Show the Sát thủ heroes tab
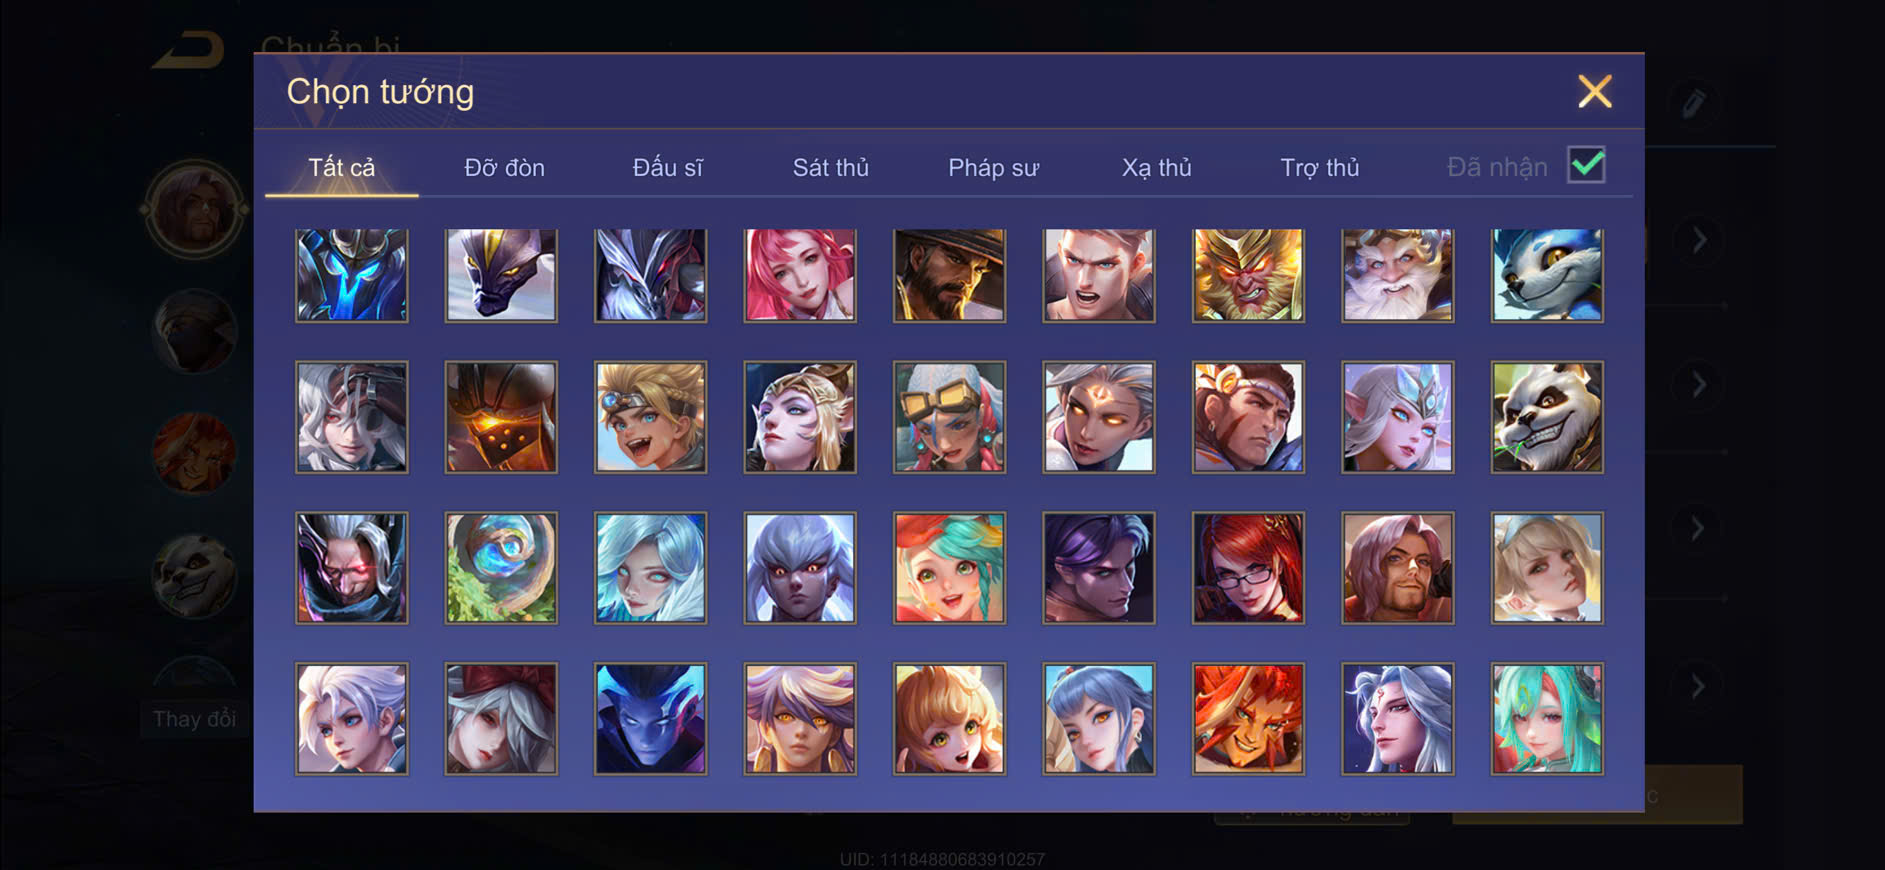Viewport: 1885px width, 870px height. (831, 167)
